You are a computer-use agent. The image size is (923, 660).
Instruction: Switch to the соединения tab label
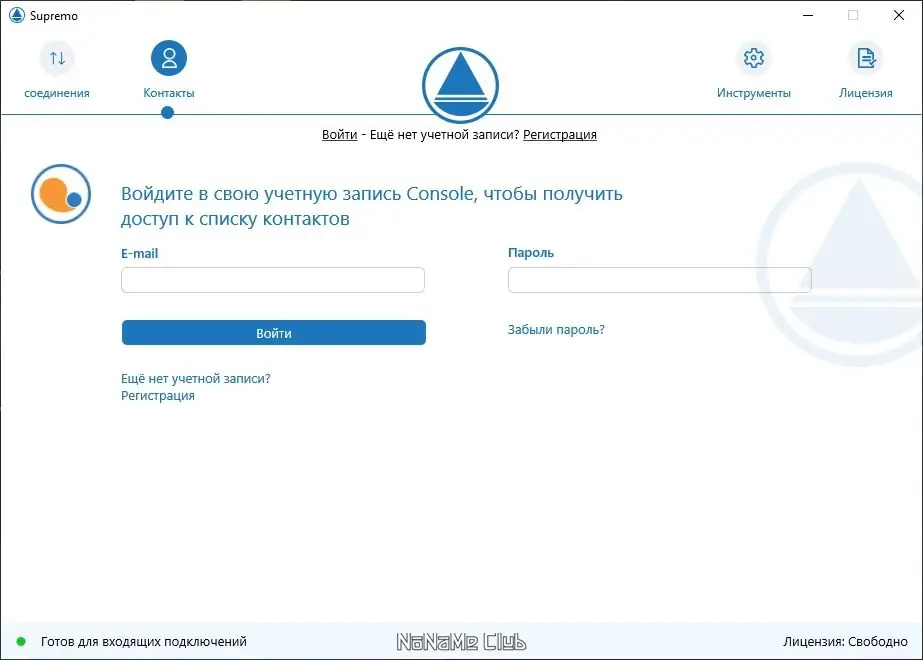[57, 93]
